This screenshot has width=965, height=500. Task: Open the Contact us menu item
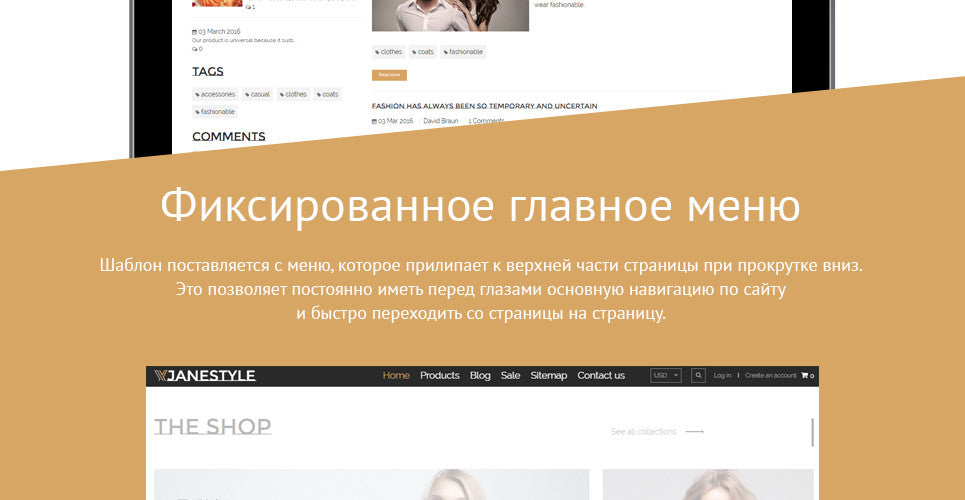601,375
